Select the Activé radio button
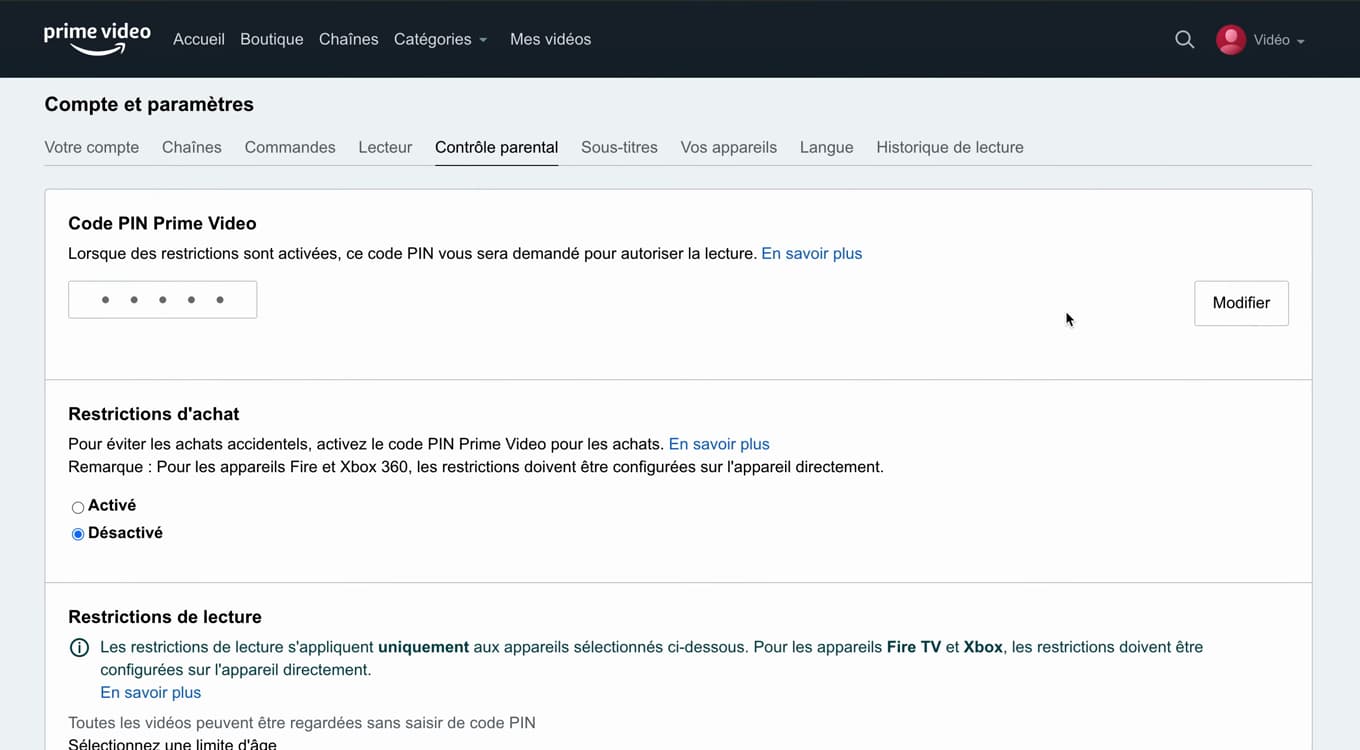The width and height of the screenshot is (1360, 750). pos(78,507)
